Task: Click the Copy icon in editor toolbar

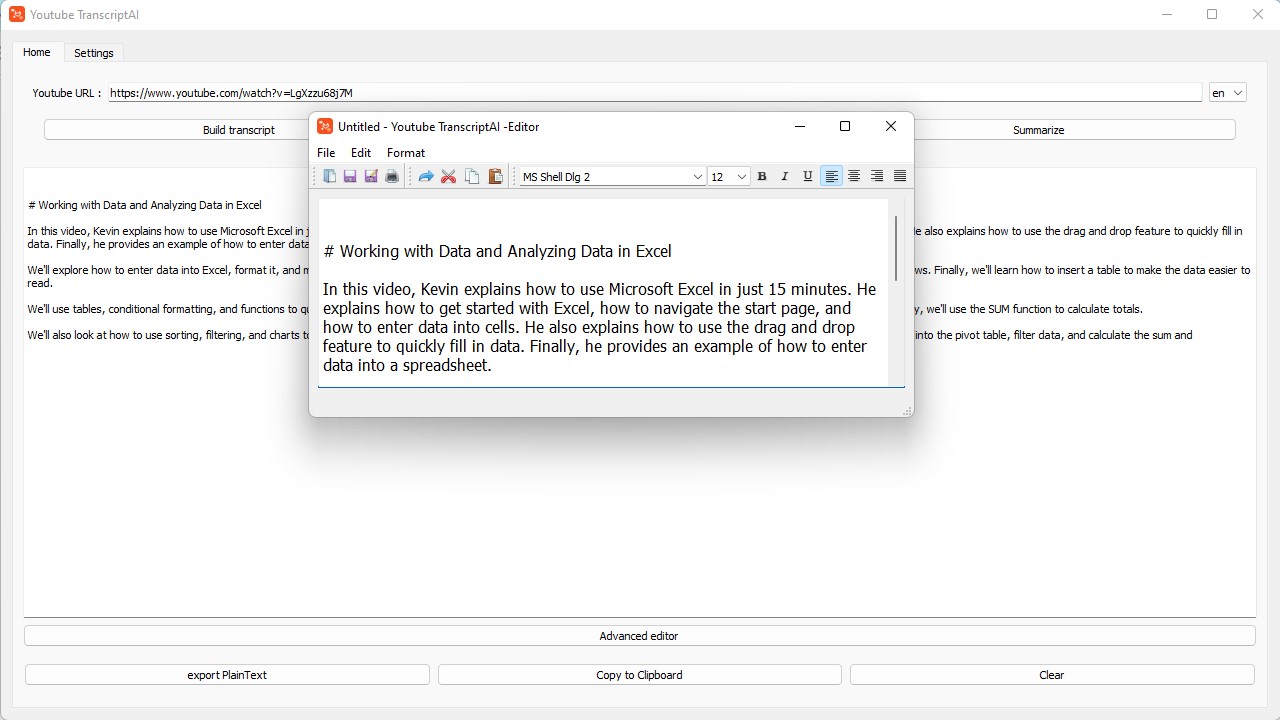Action: [472, 177]
